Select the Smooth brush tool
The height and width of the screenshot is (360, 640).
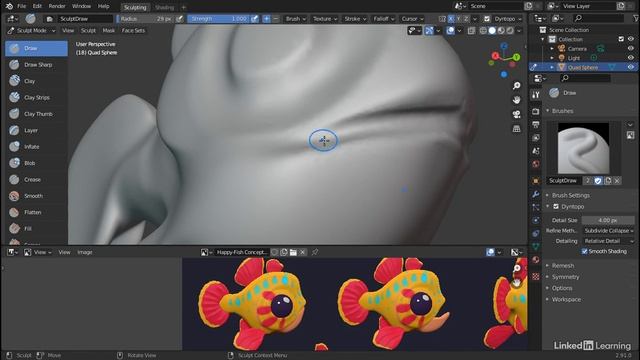36,196
